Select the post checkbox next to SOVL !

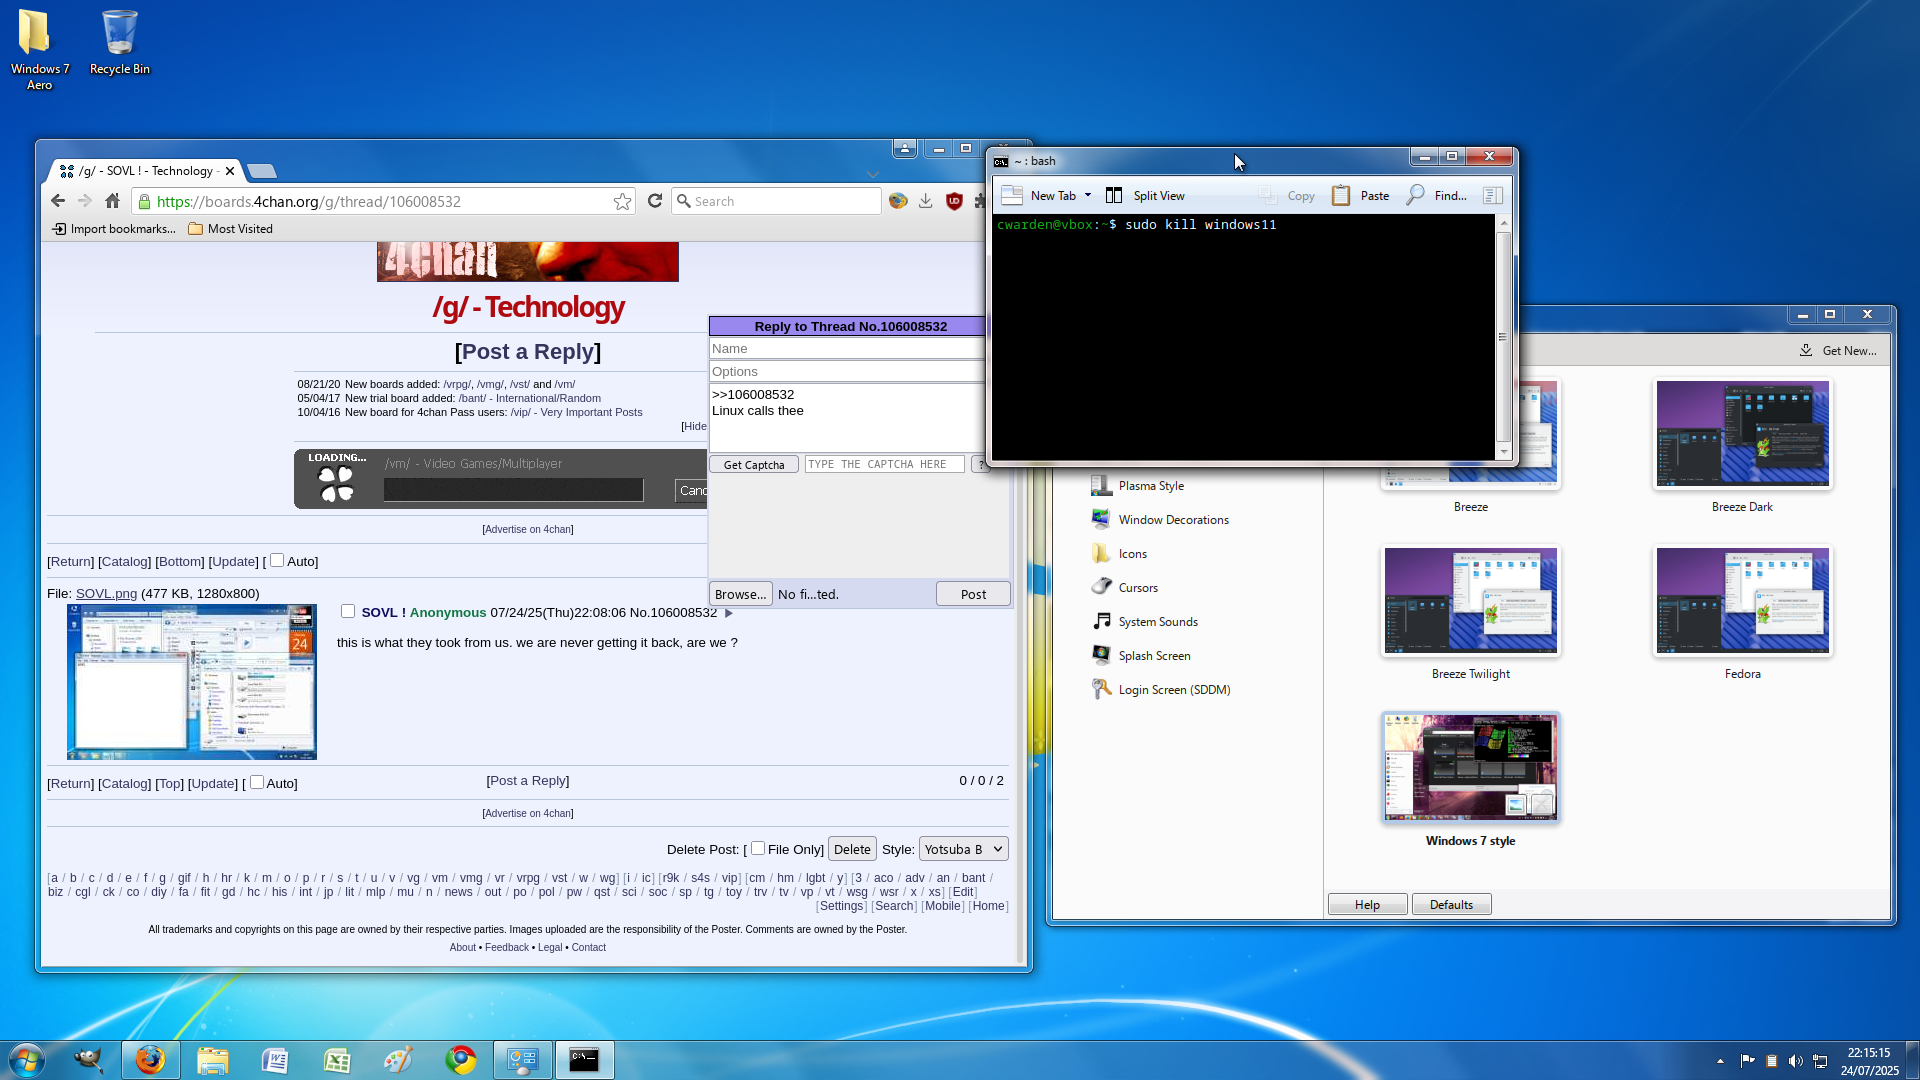point(348,611)
